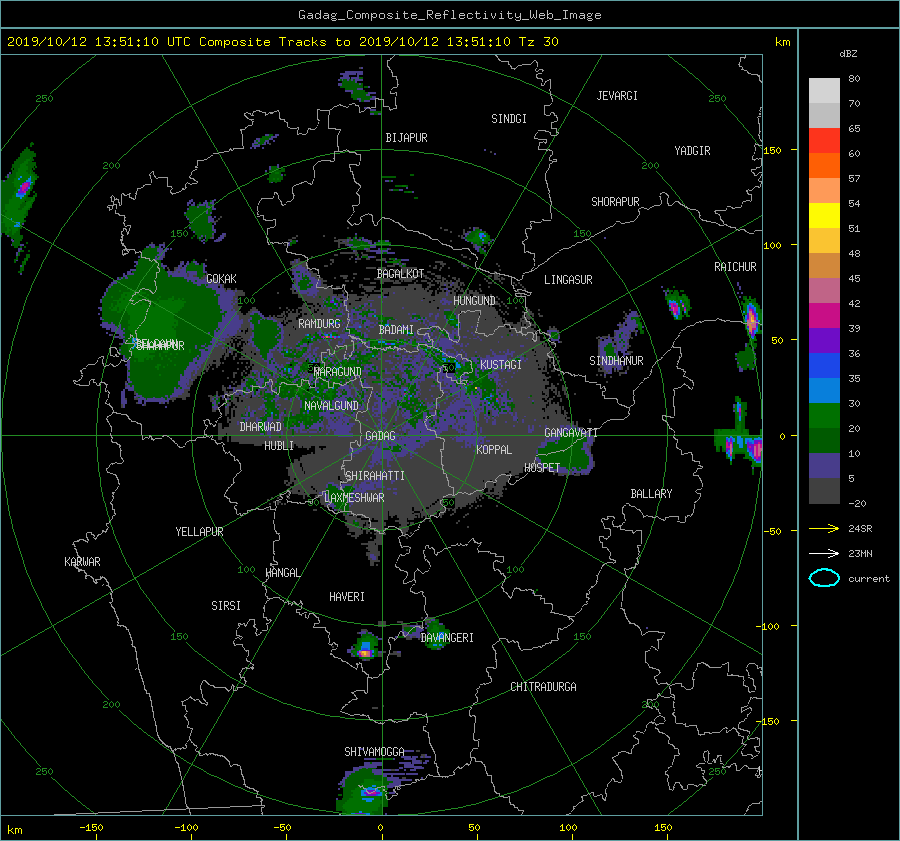Click the DHARWAD city label
900x841 pixels.
pos(260,427)
